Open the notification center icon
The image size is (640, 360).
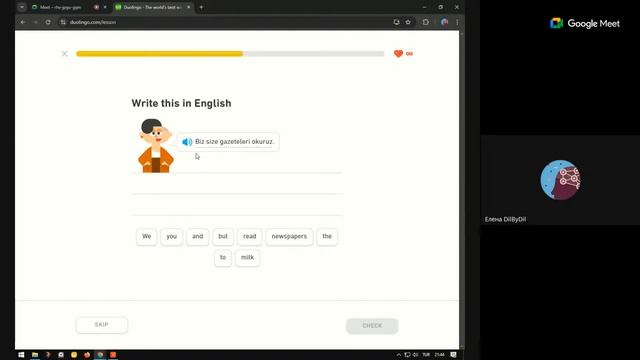click(453, 355)
